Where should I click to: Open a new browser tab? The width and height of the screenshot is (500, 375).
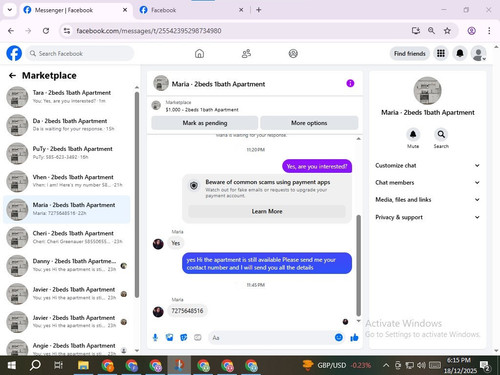(259, 10)
